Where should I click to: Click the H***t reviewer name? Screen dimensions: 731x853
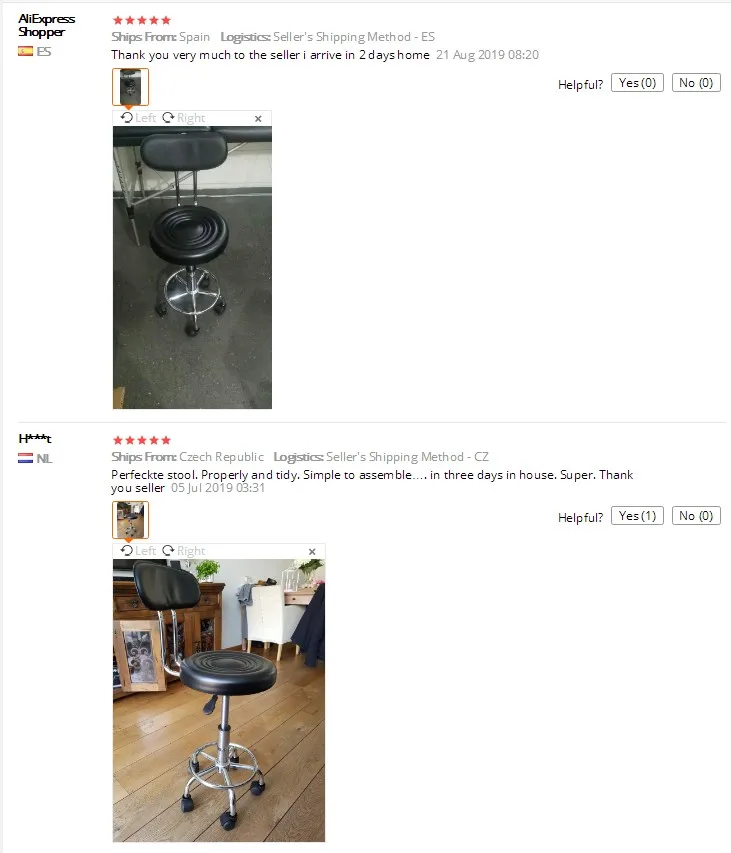coord(35,438)
